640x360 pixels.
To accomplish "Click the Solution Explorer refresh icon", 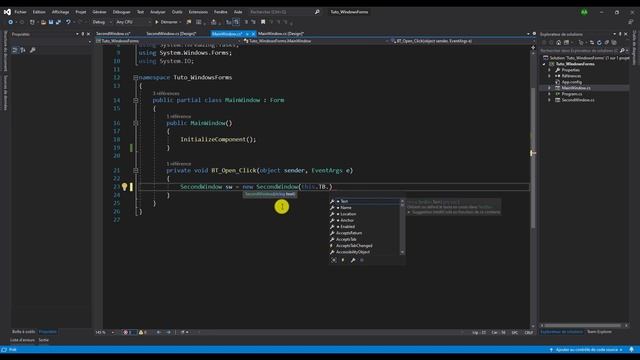I will coord(599,42).
